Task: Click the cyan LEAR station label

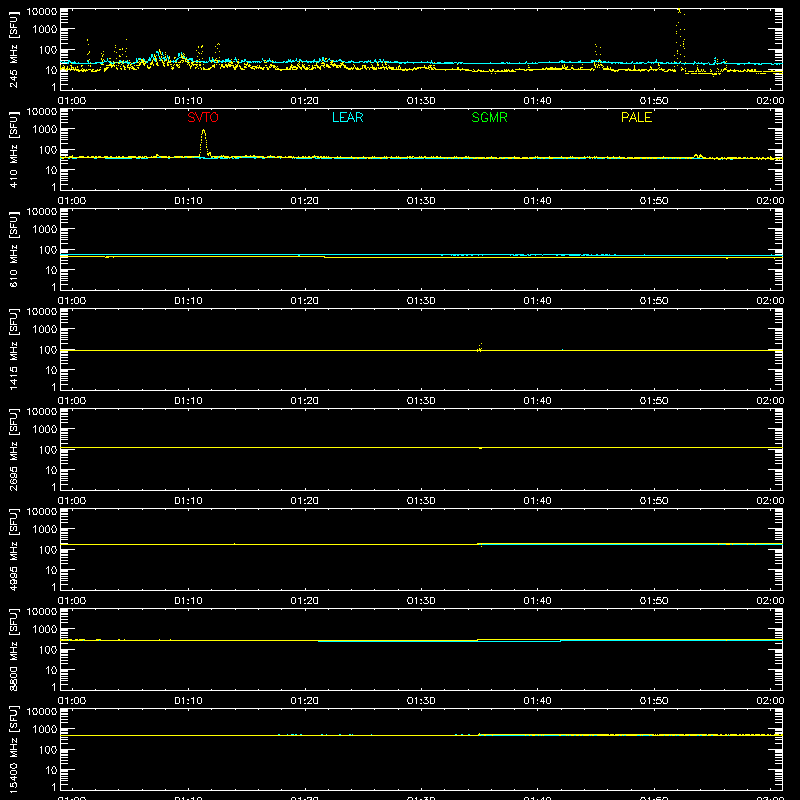Action: pyautogui.click(x=347, y=117)
